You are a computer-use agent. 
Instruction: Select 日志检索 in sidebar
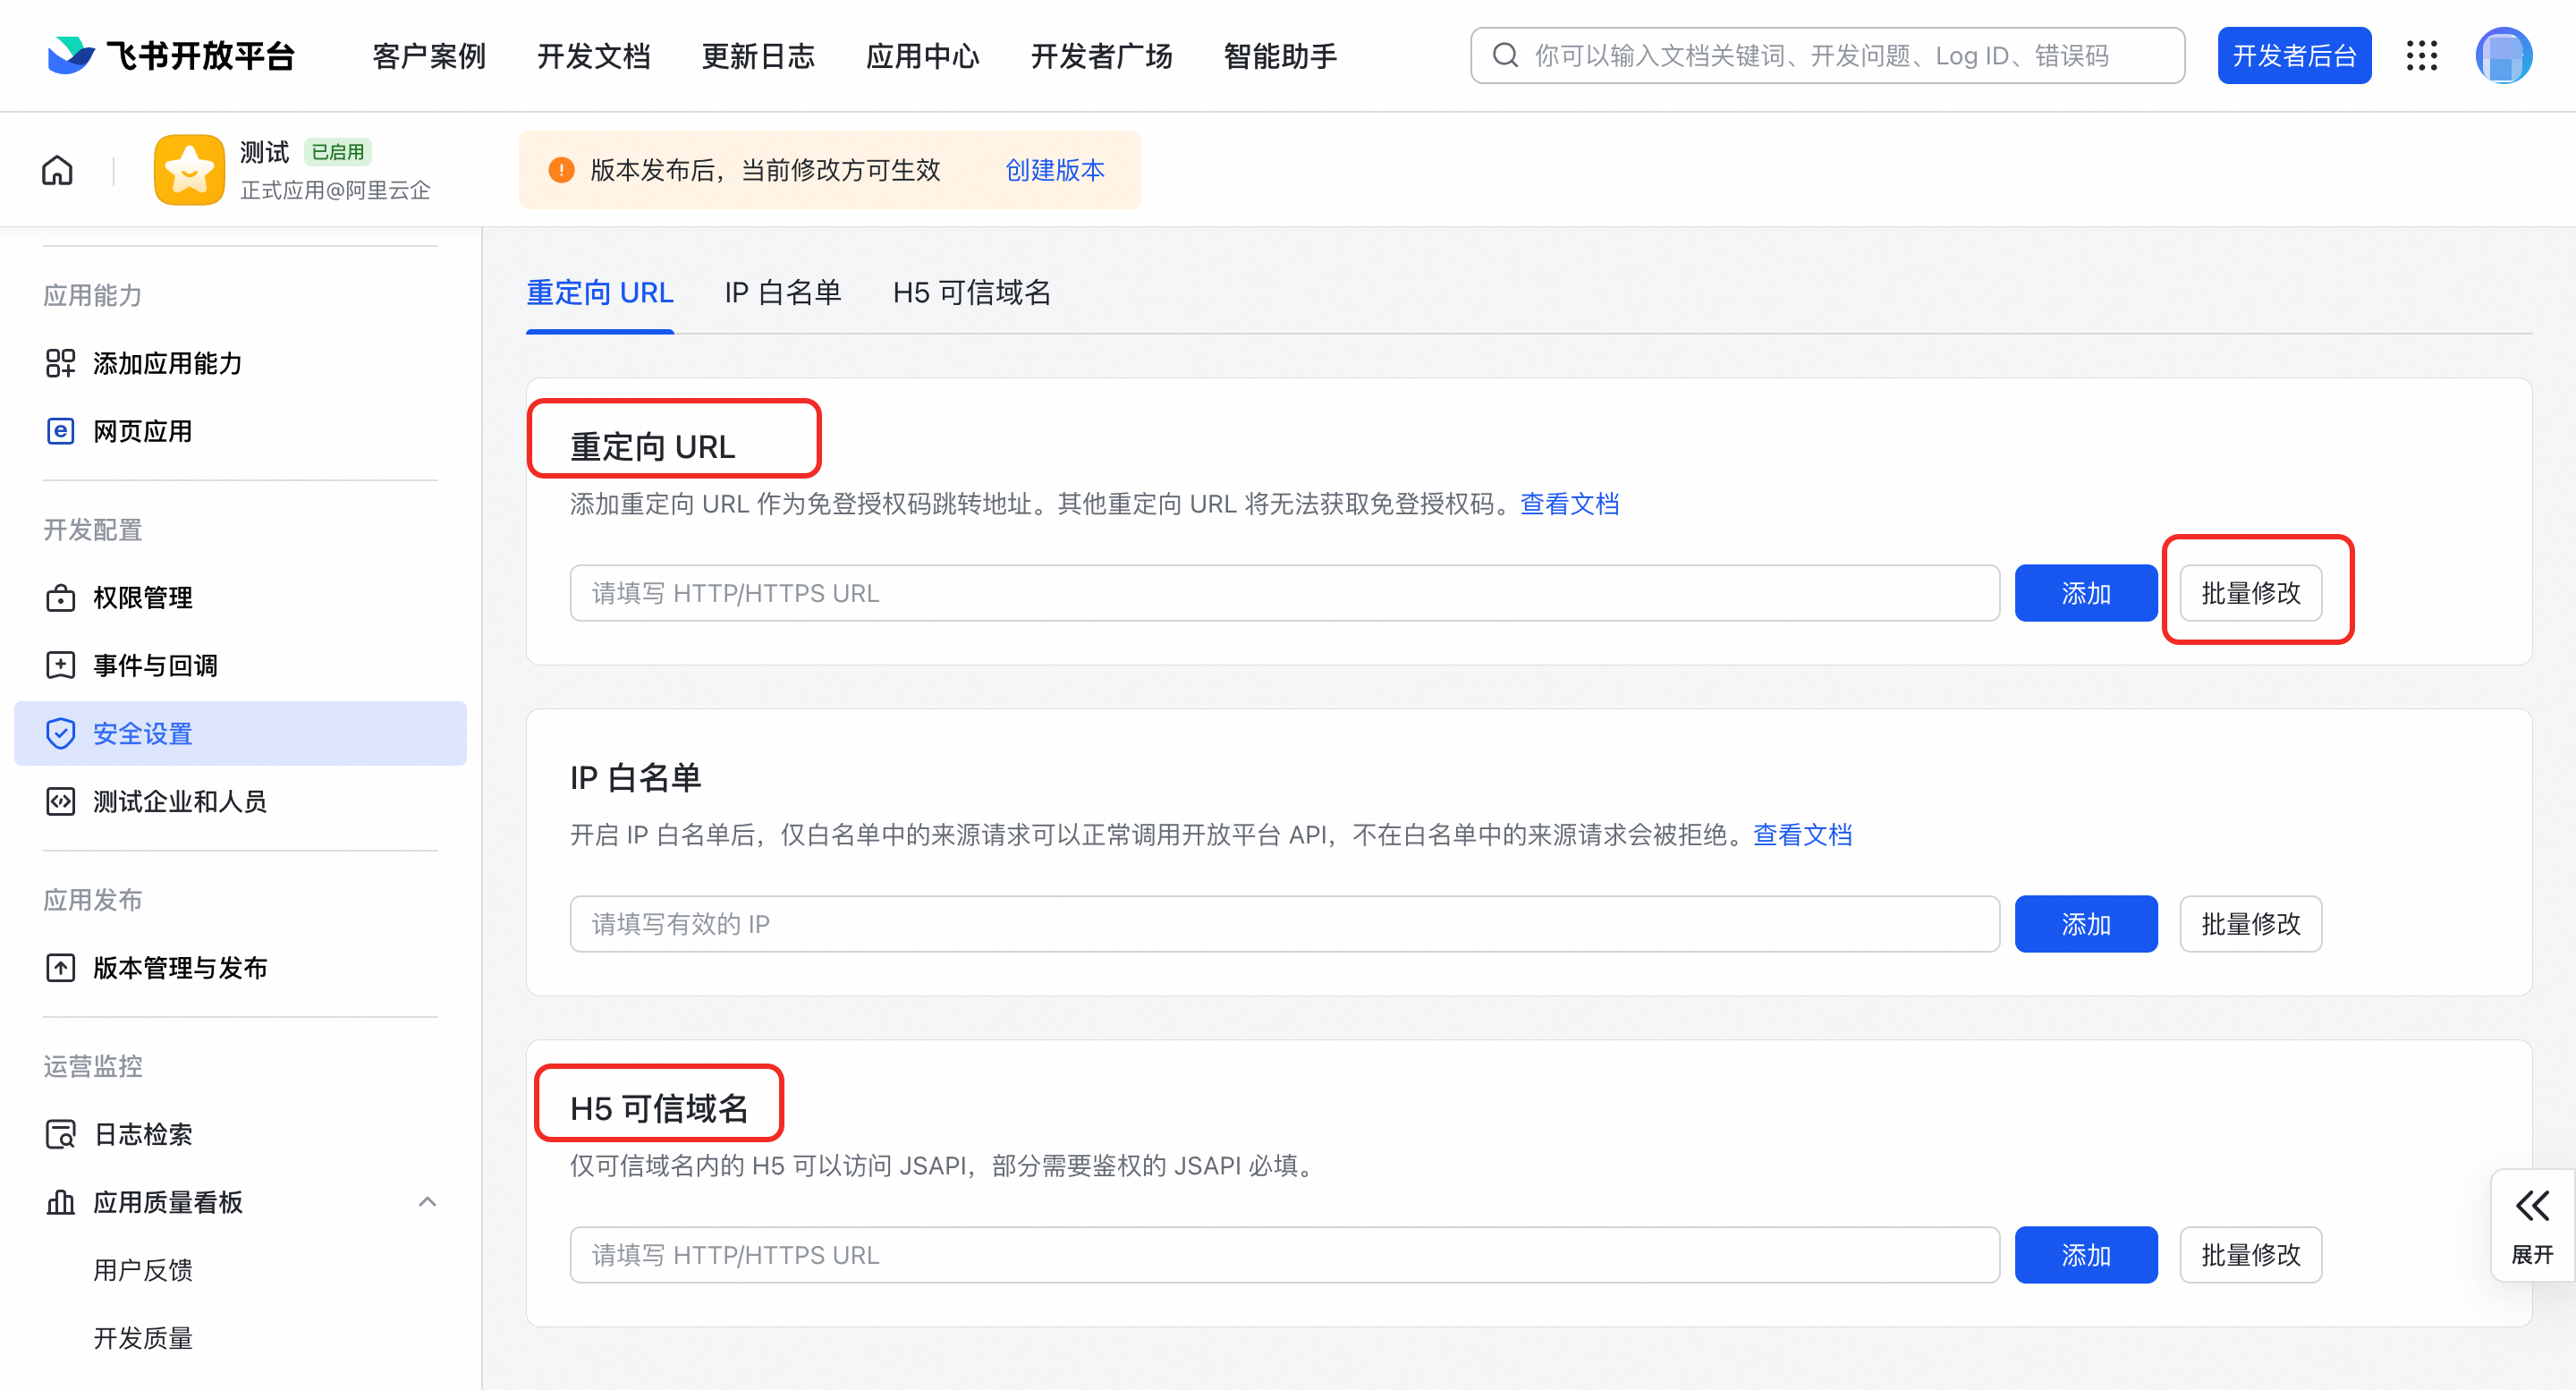pyautogui.click(x=142, y=1134)
